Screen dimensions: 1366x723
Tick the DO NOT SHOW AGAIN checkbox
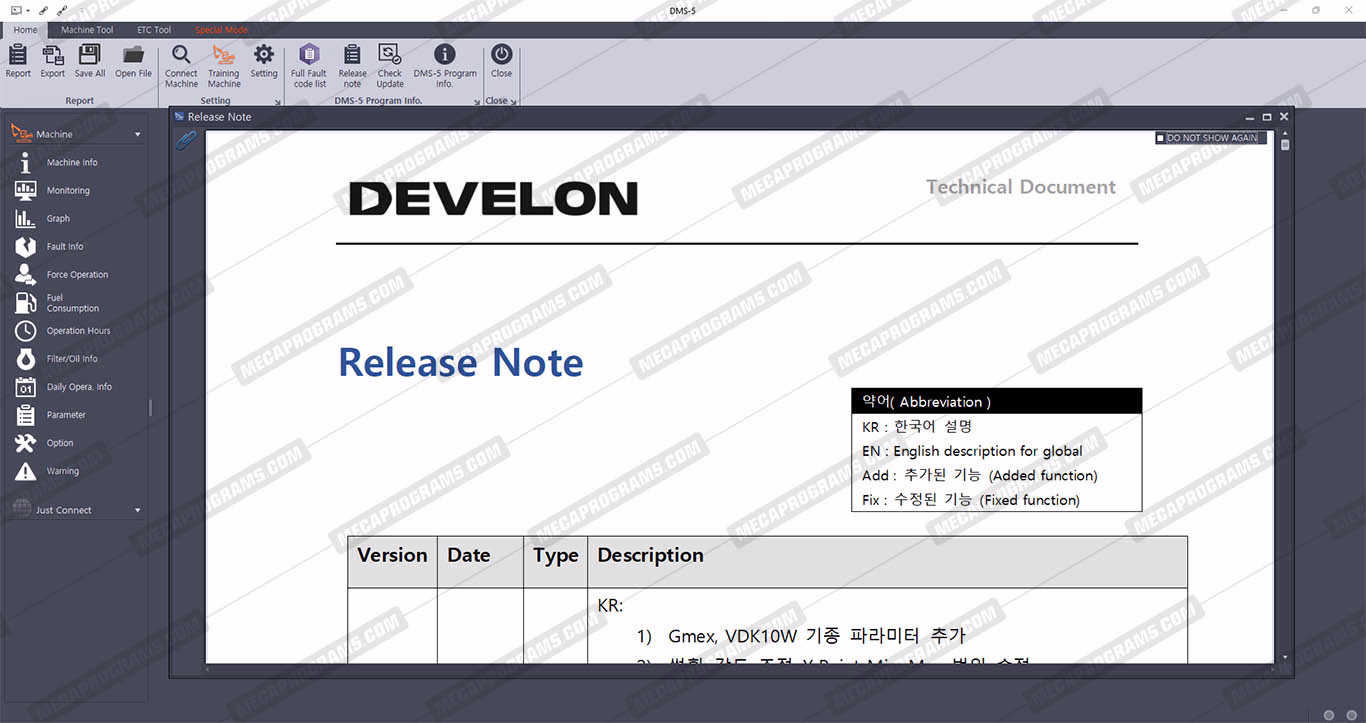tap(1160, 138)
